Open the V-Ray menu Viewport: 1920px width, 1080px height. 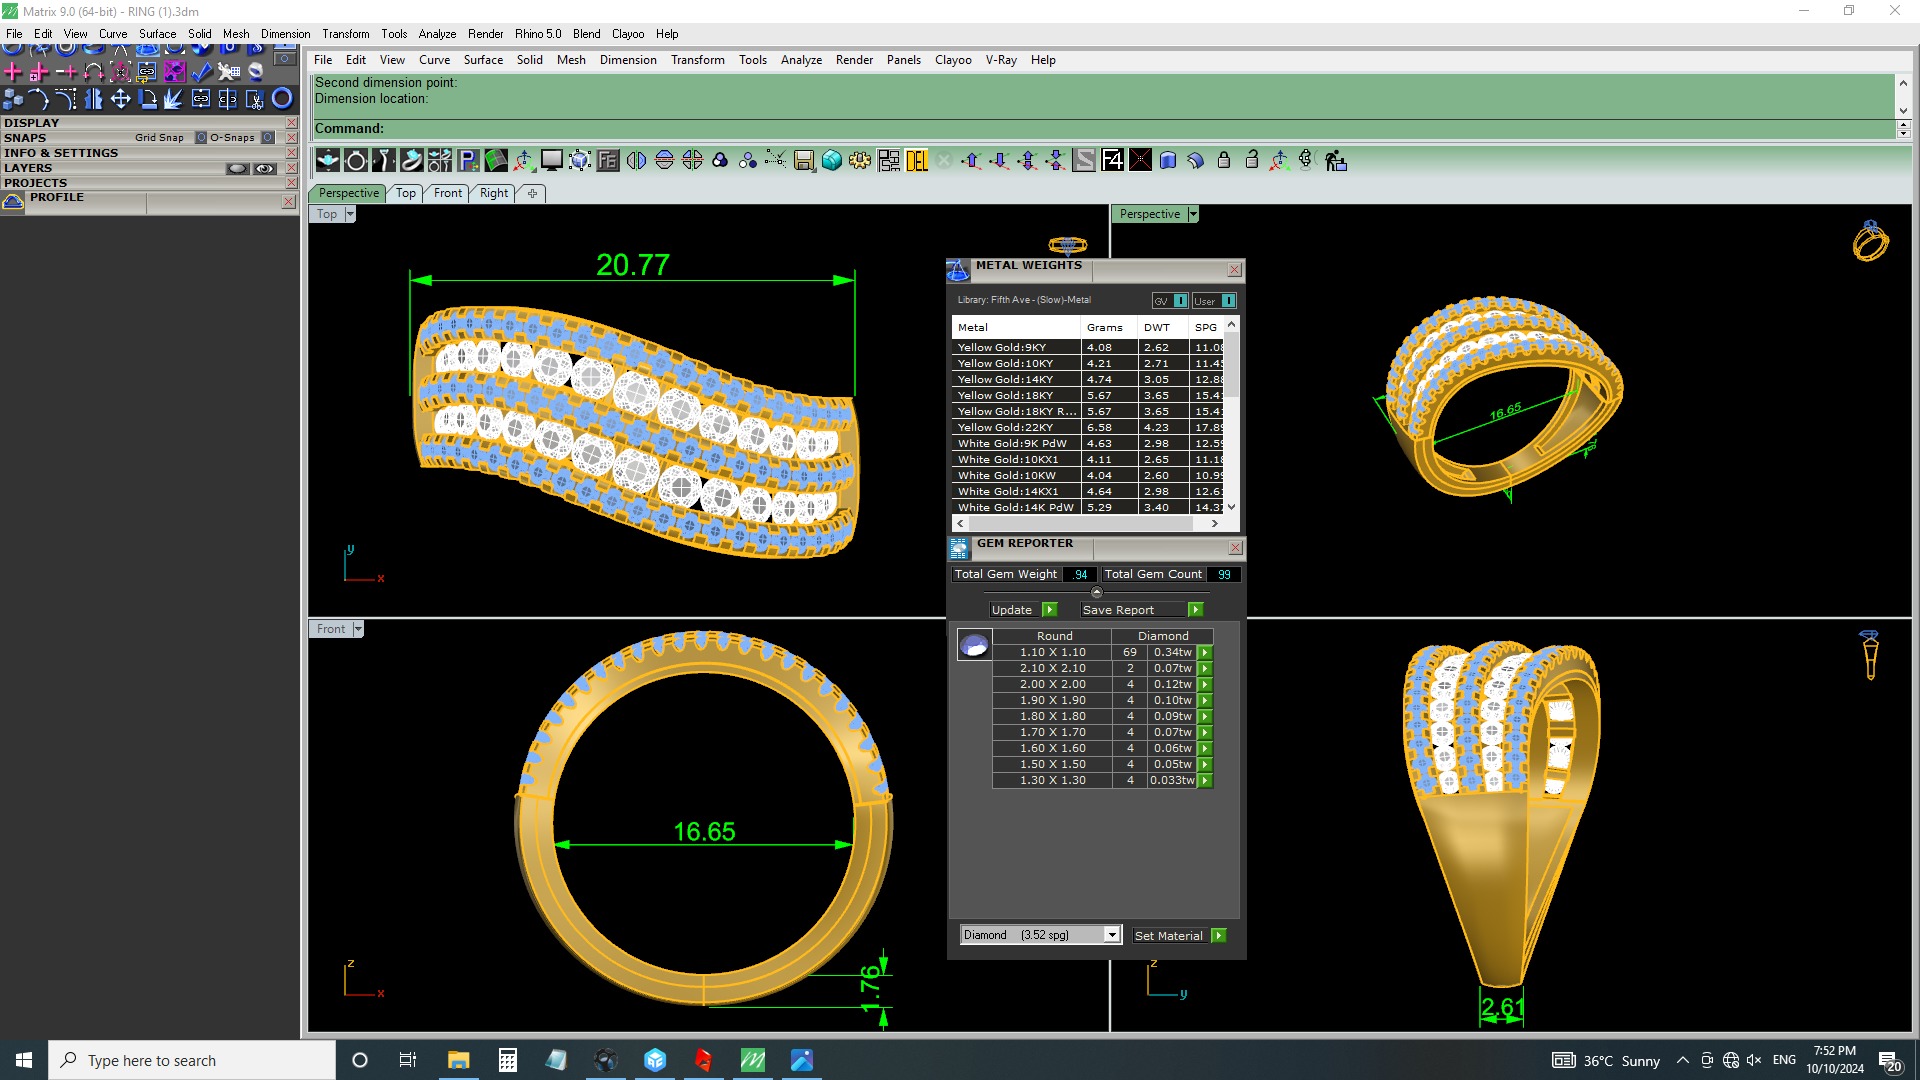click(1001, 60)
